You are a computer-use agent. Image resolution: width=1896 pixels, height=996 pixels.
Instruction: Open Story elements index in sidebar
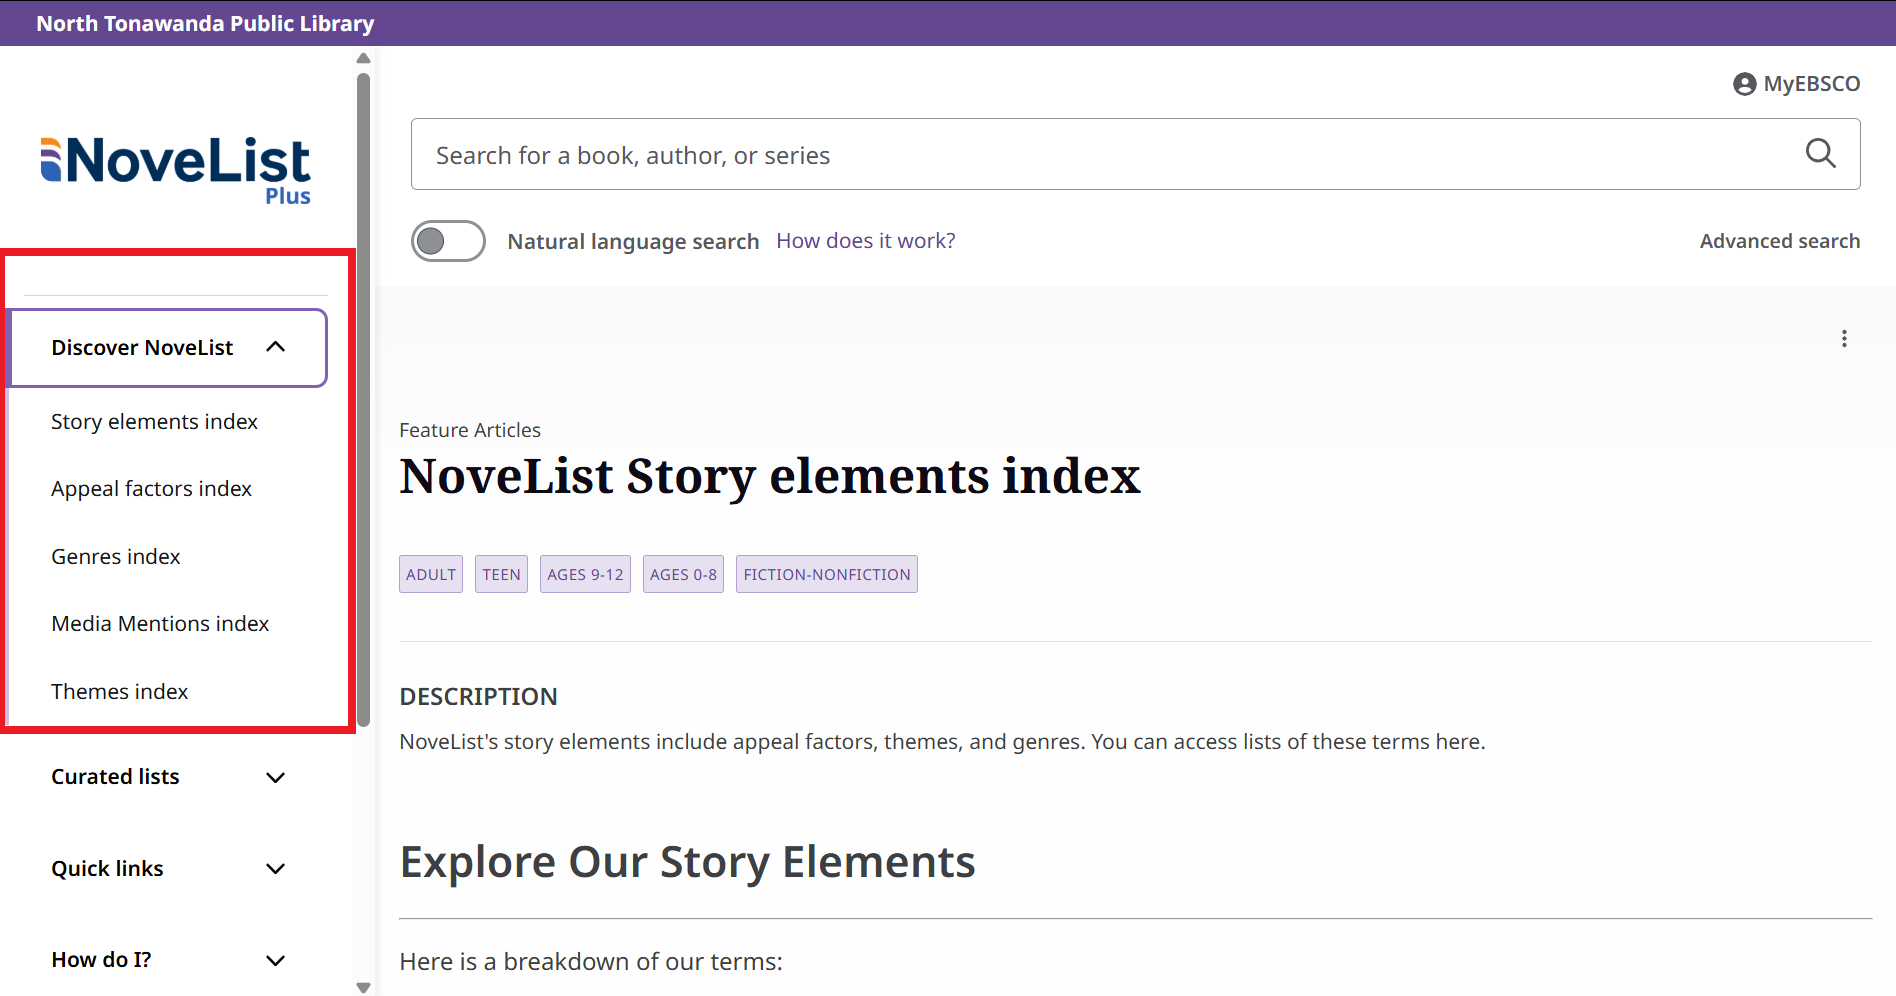154,422
